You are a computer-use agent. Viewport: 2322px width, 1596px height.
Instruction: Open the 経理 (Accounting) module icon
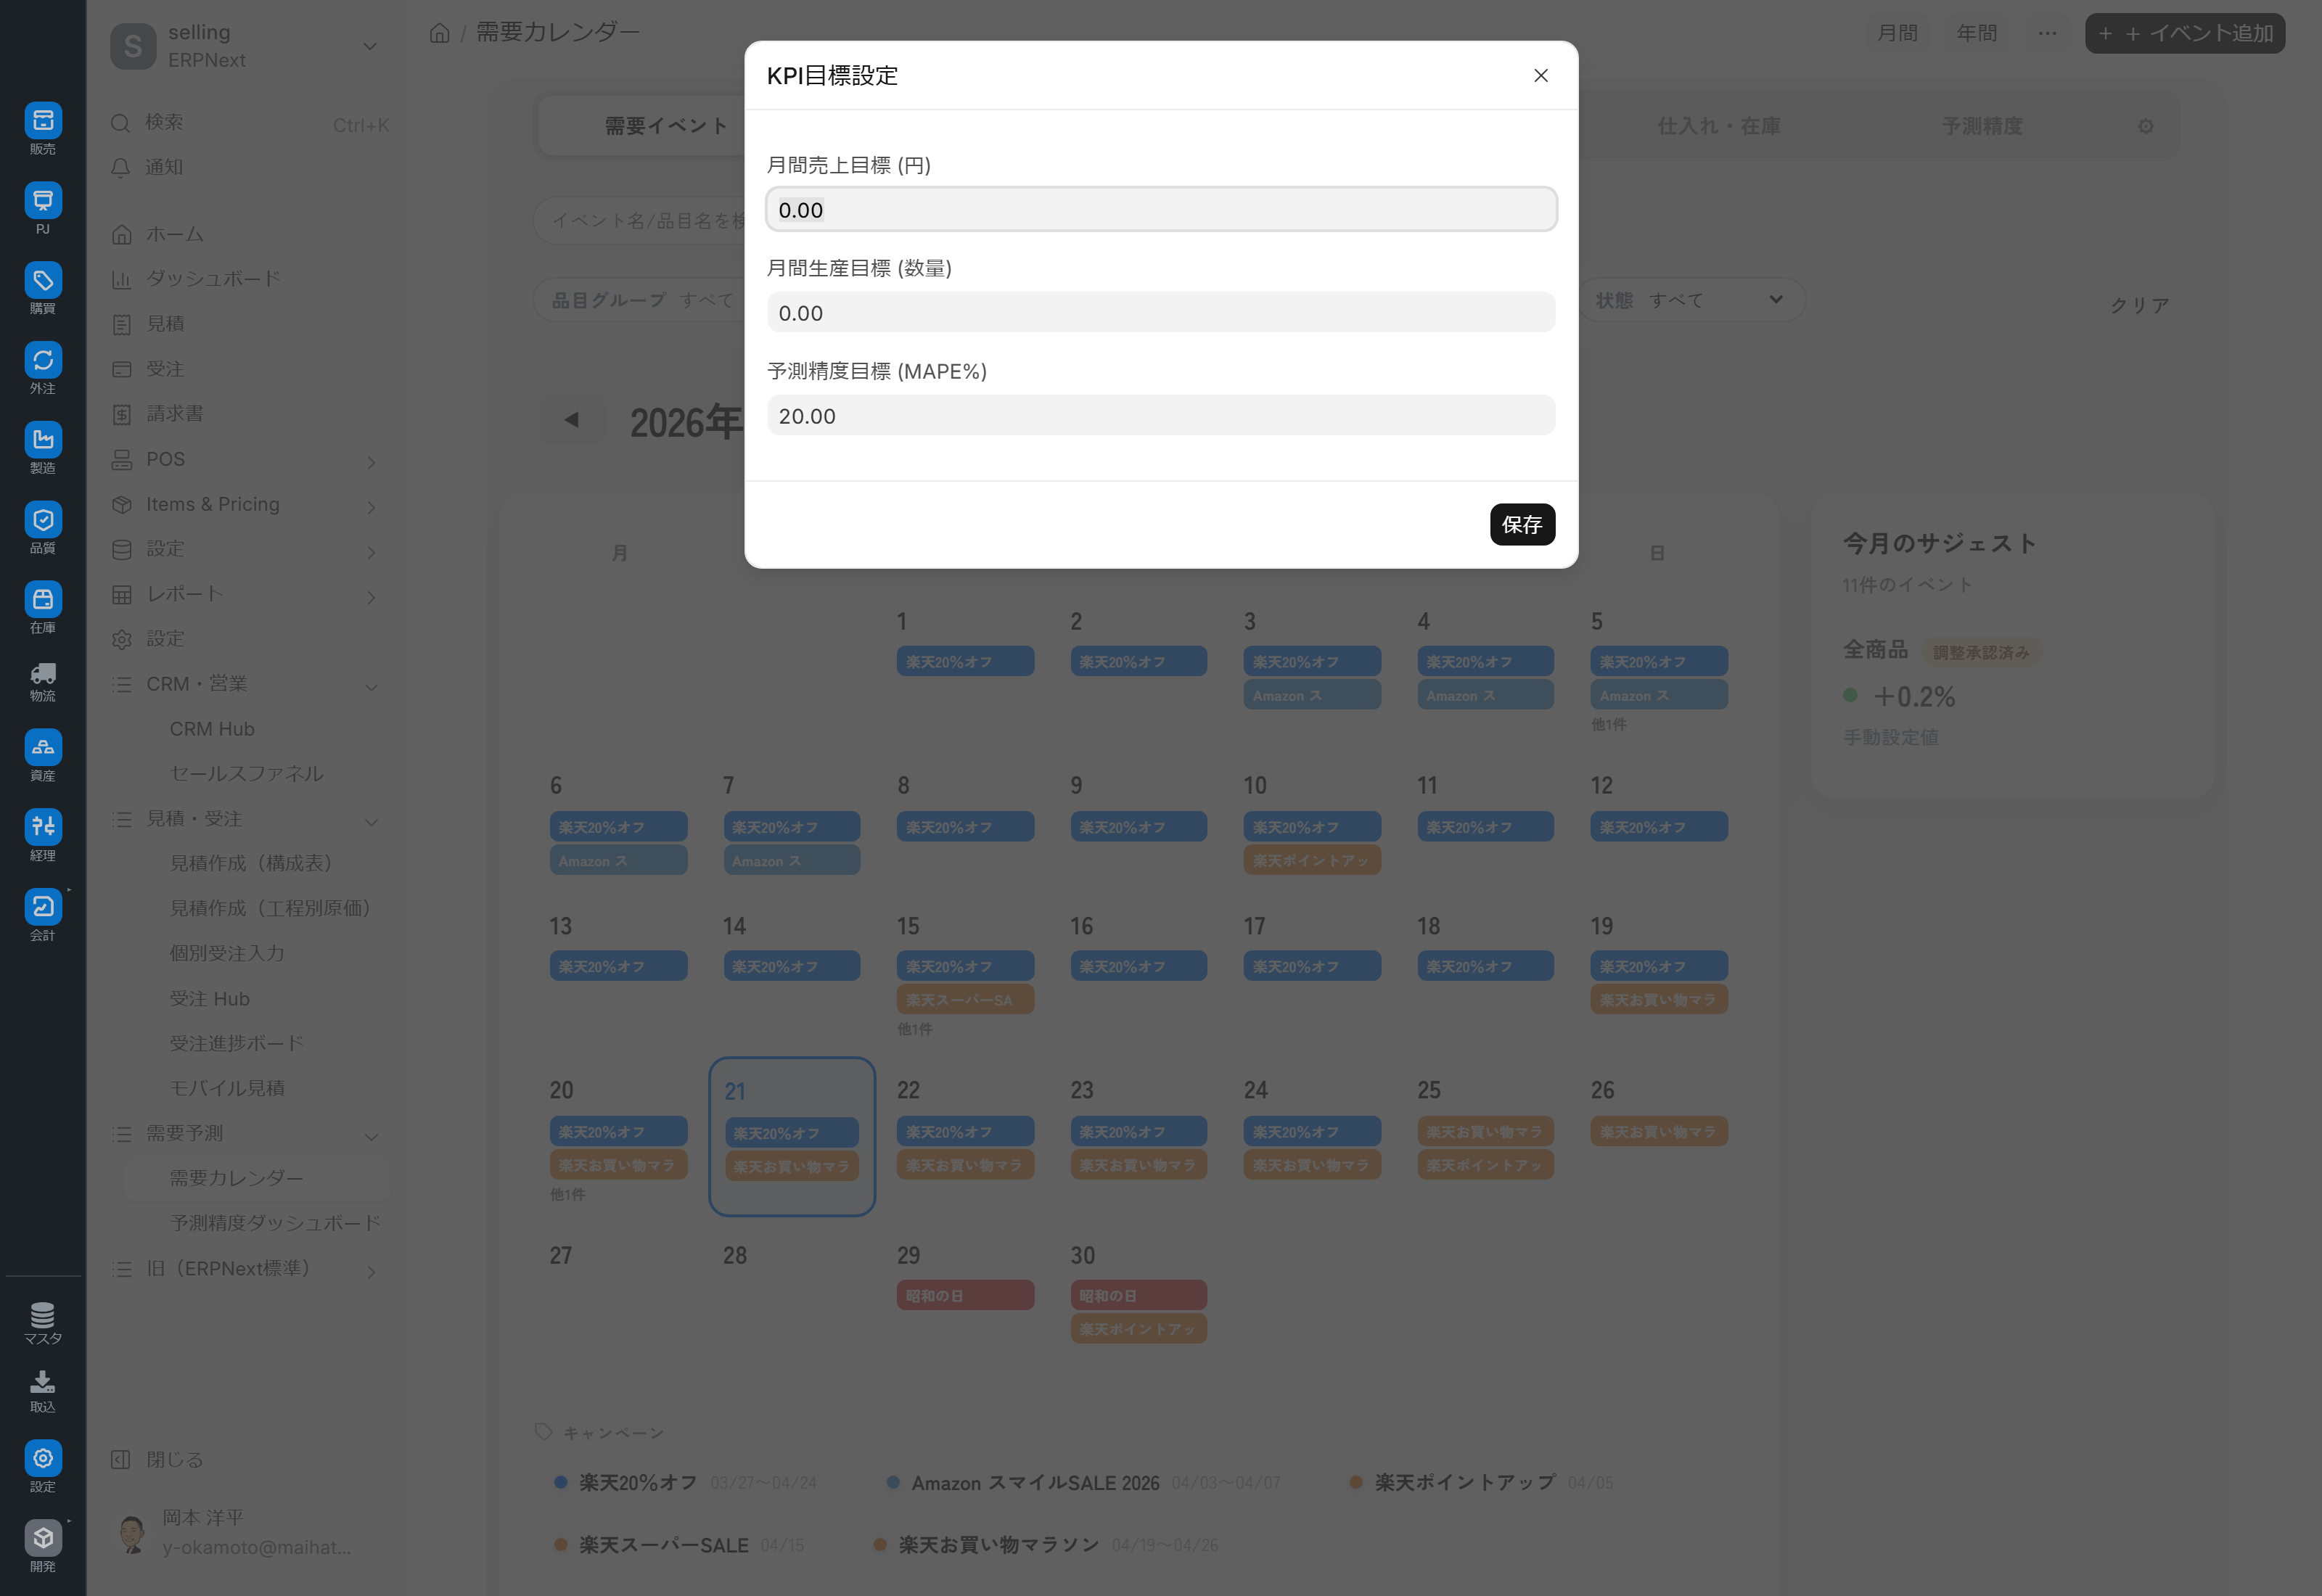point(43,827)
